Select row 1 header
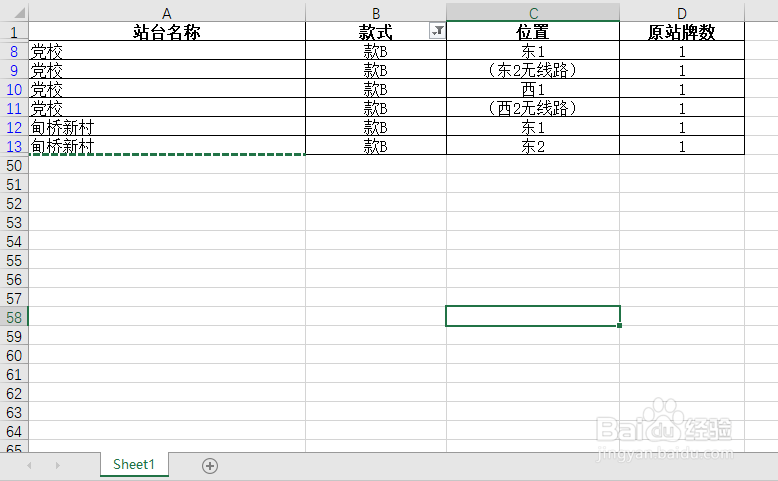This screenshot has width=778, height=481. [14, 32]
